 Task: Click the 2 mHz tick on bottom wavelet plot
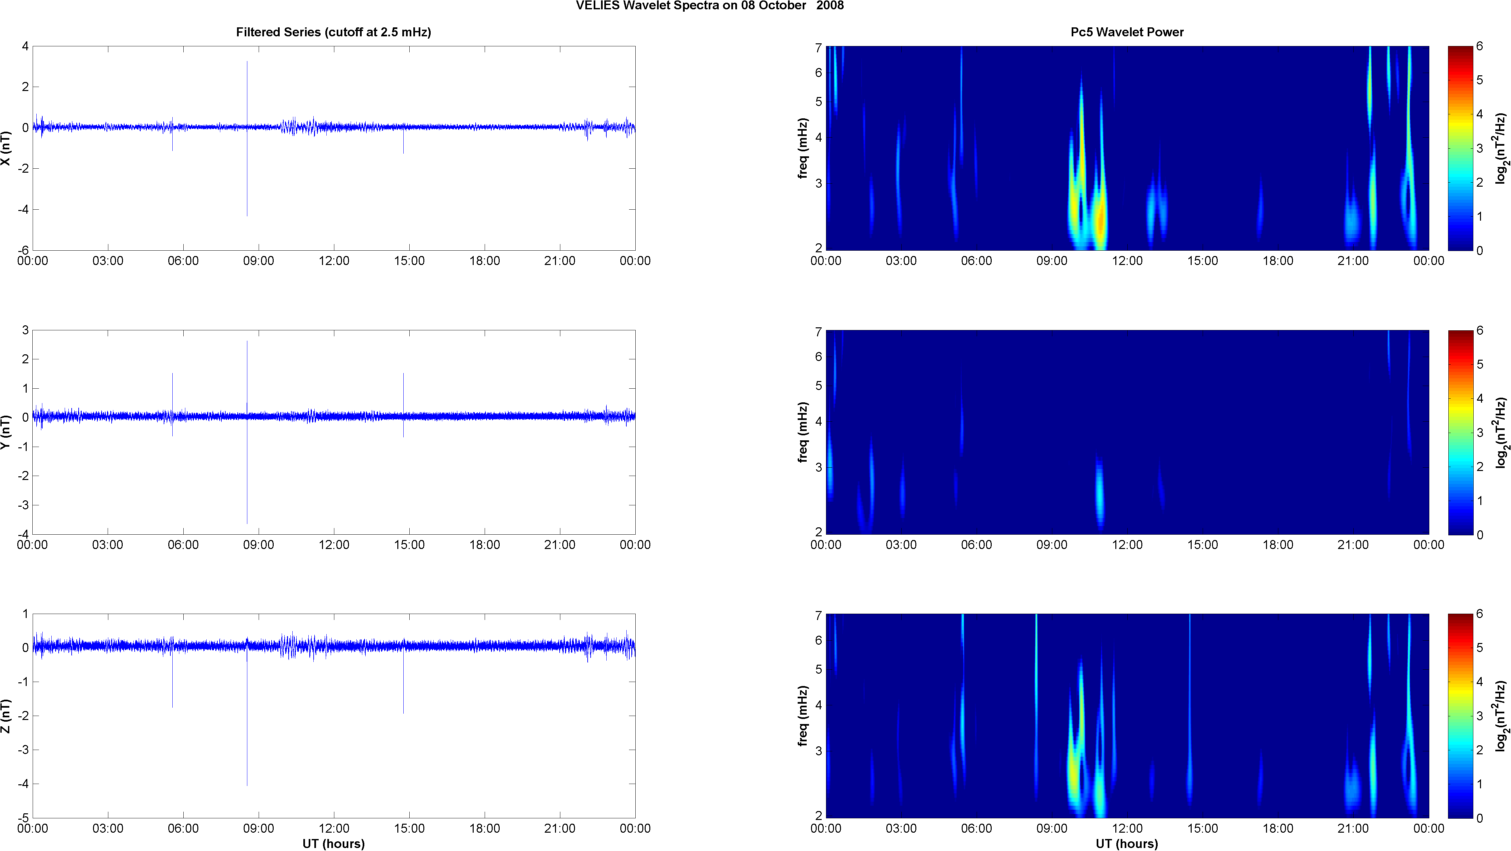[x=818, y=816]
